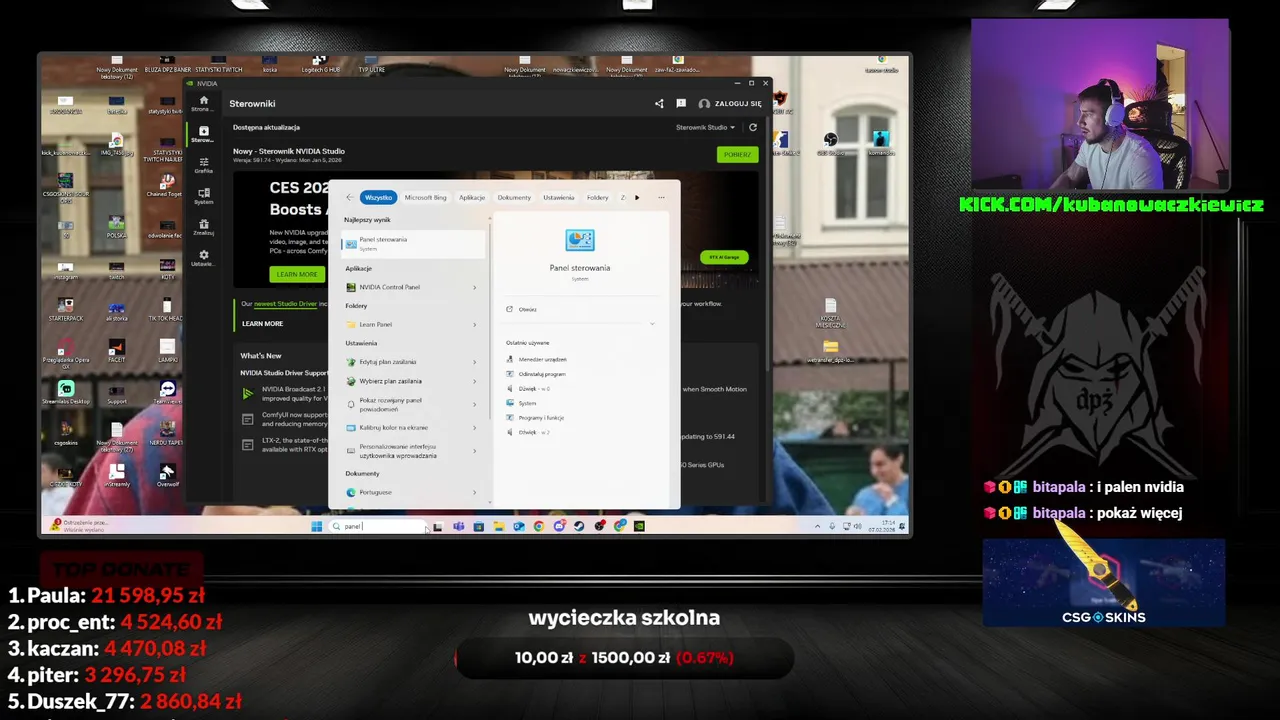Open Grafika section in NVIDIA sidebar
Viewport: 1280px width, 720px height.
tap(204, 165)
